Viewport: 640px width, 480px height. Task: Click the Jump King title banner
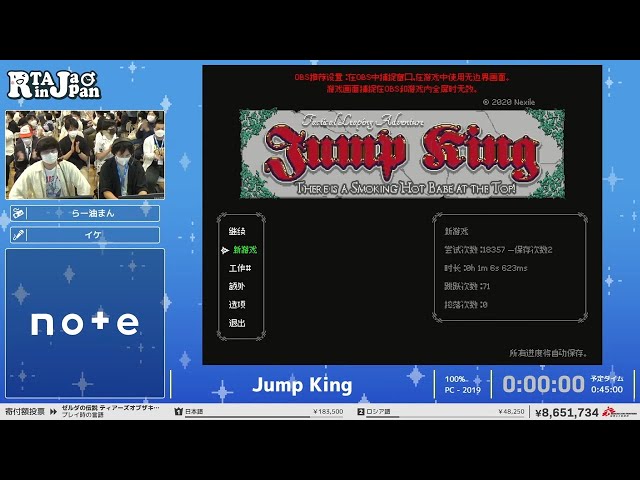[x=402, y=153]
